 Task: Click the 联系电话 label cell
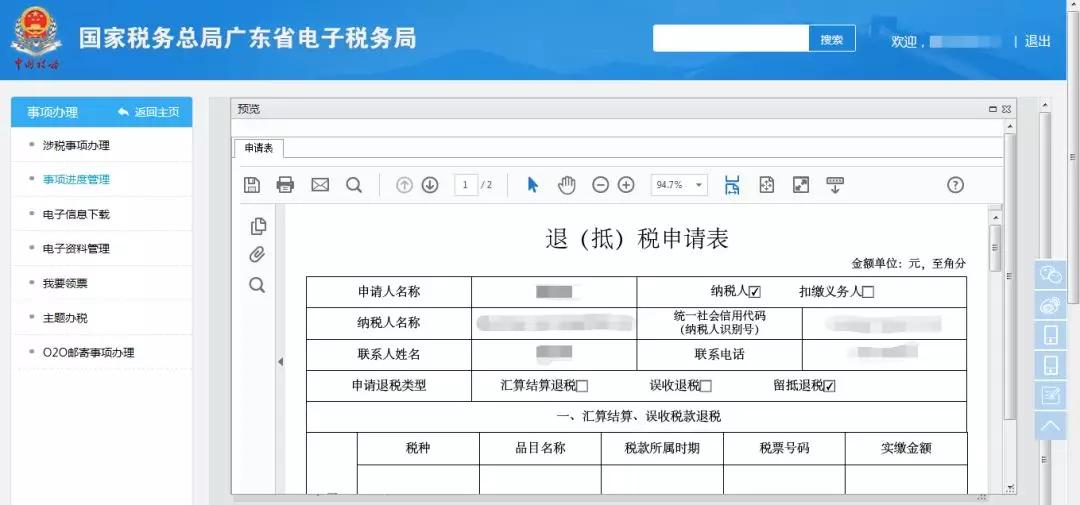(719, 355)
